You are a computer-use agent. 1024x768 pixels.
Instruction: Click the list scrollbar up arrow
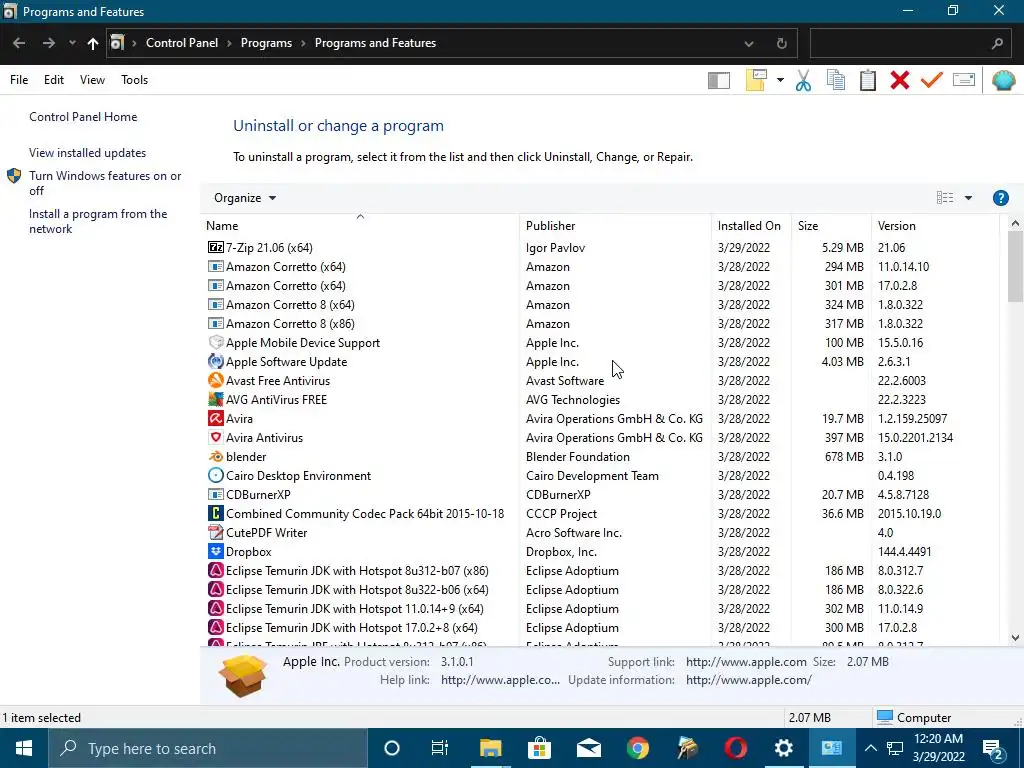1015,223
